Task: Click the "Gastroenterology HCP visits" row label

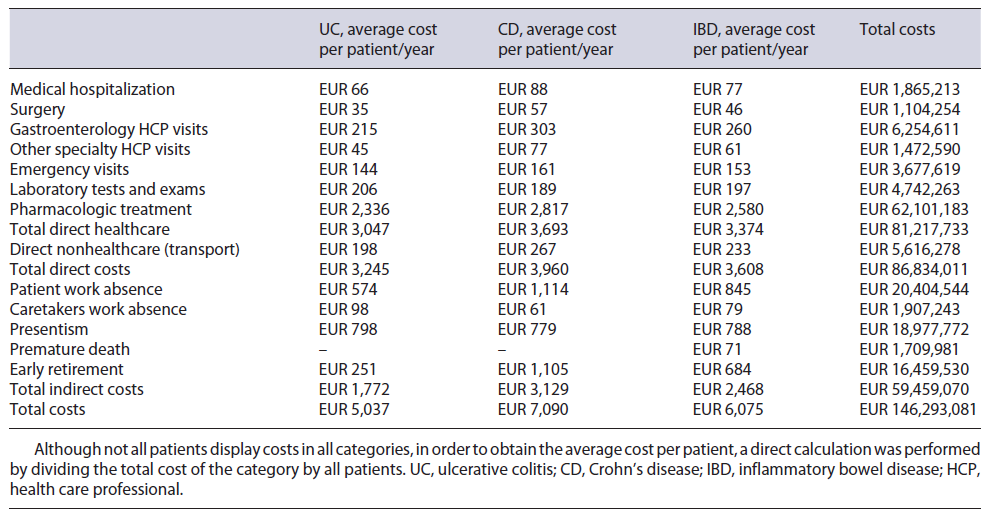Action: click(109, 129)
